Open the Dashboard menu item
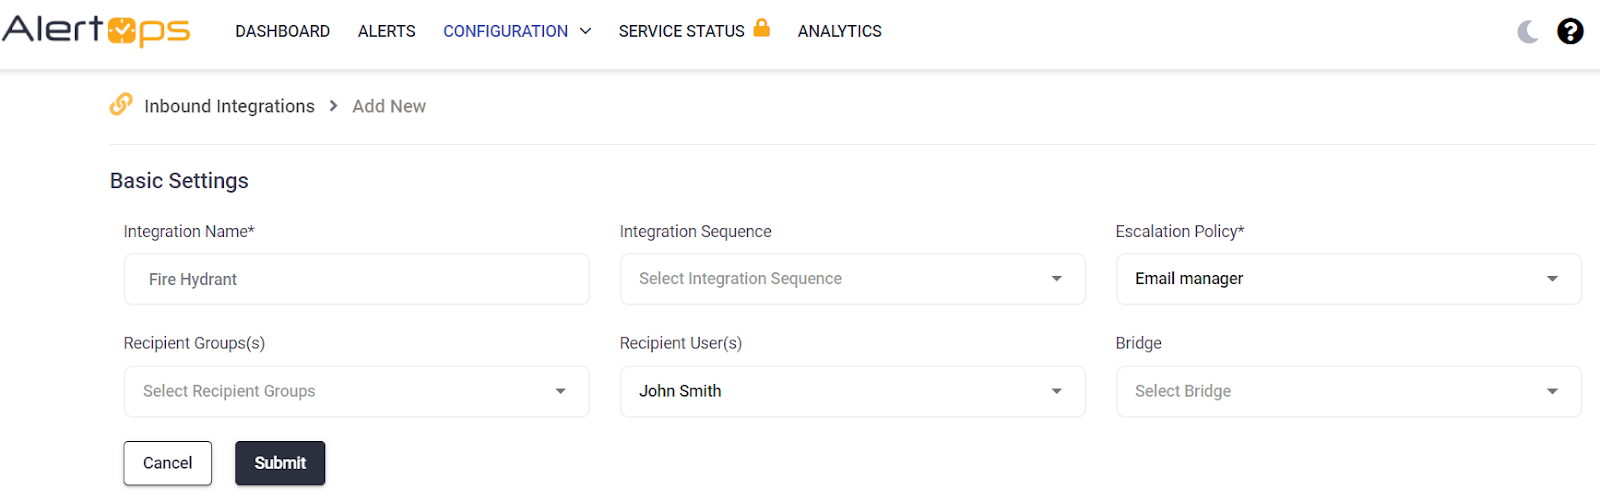Image resolution: width=1600 pixels, height=501 pixels. 282,32
